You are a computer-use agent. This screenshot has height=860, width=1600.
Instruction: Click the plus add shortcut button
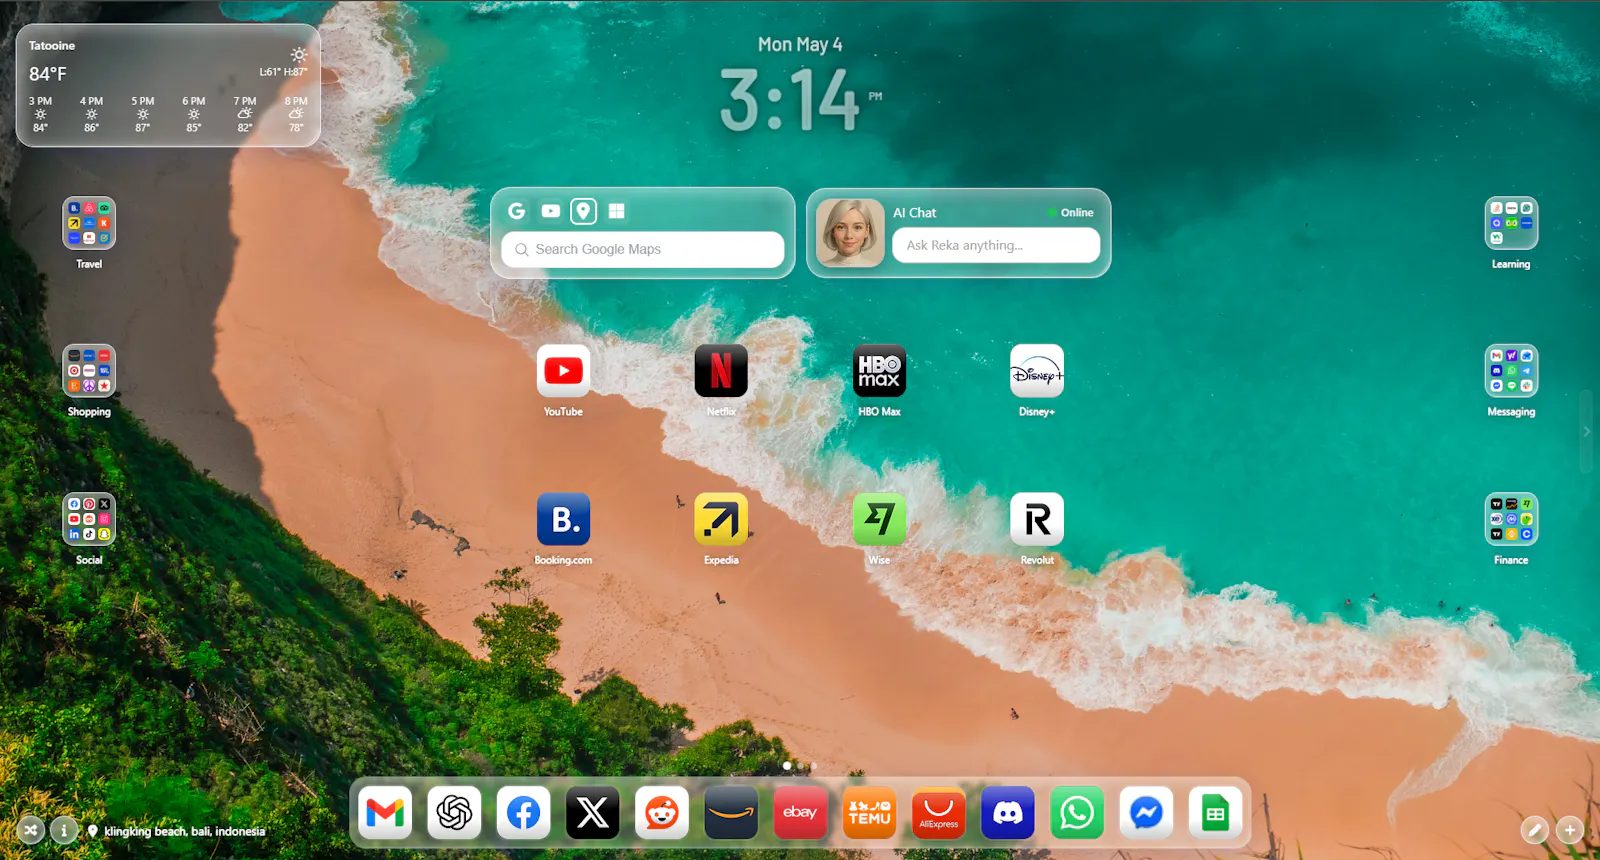coord(1570,829)
